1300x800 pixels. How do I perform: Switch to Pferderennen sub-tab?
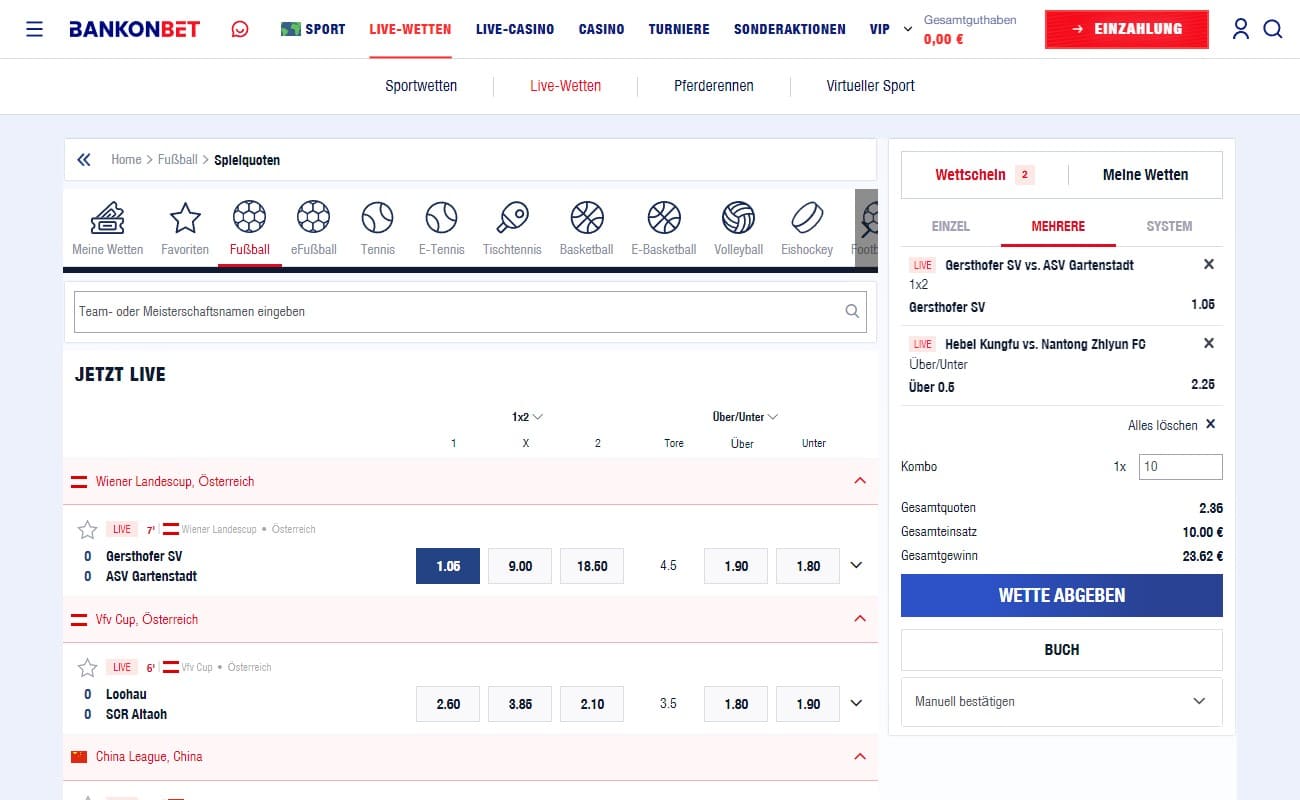[x=714, y=86]
